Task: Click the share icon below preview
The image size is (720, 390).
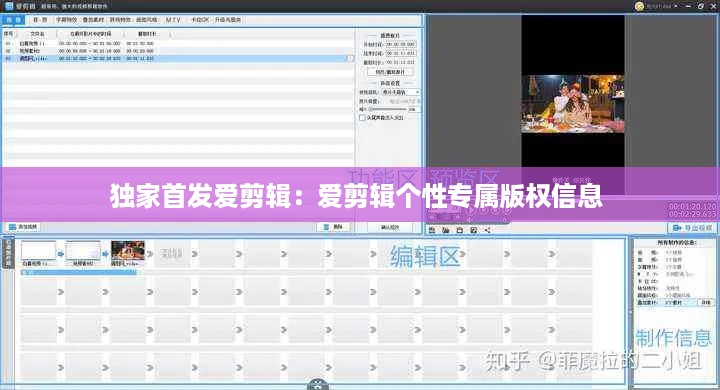Action: coord(487,230)
